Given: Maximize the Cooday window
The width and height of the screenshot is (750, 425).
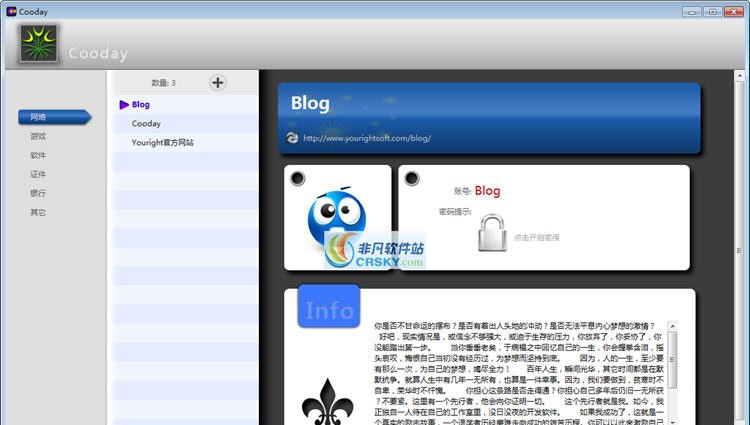Looking at the screenshot, I should pyautogui.click(x=713, y=11).
